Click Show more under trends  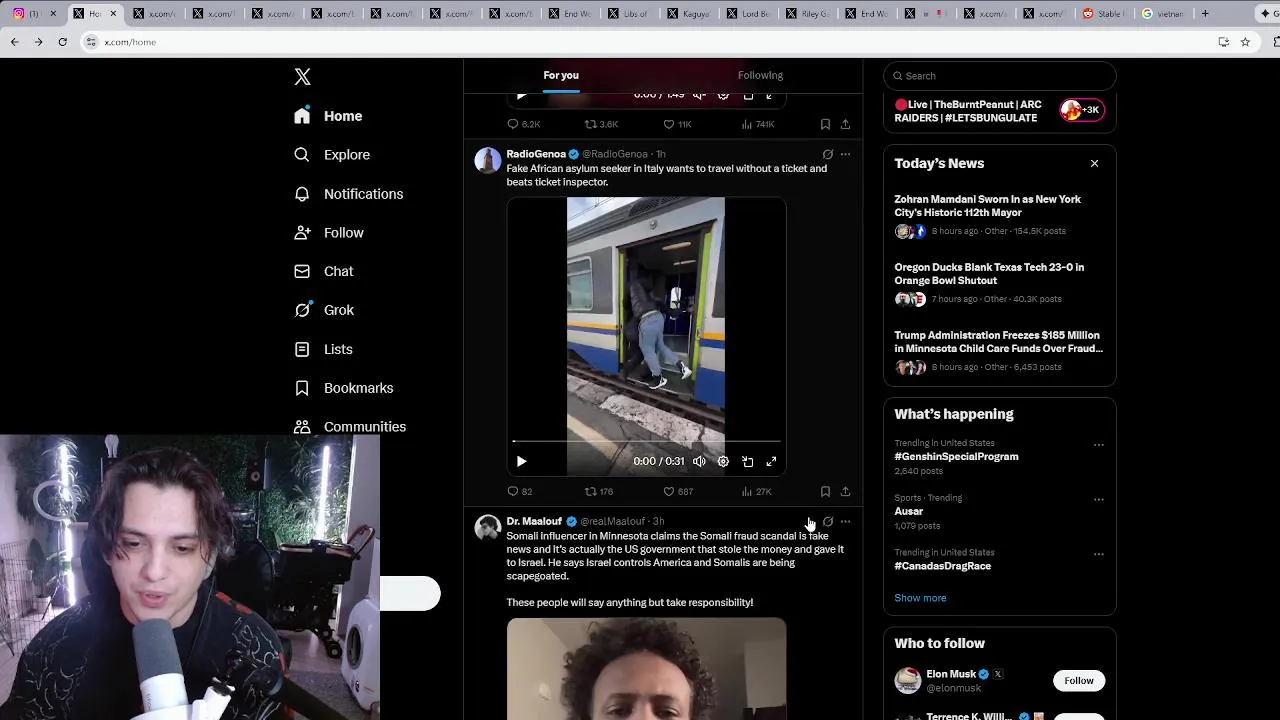(920, 598)
